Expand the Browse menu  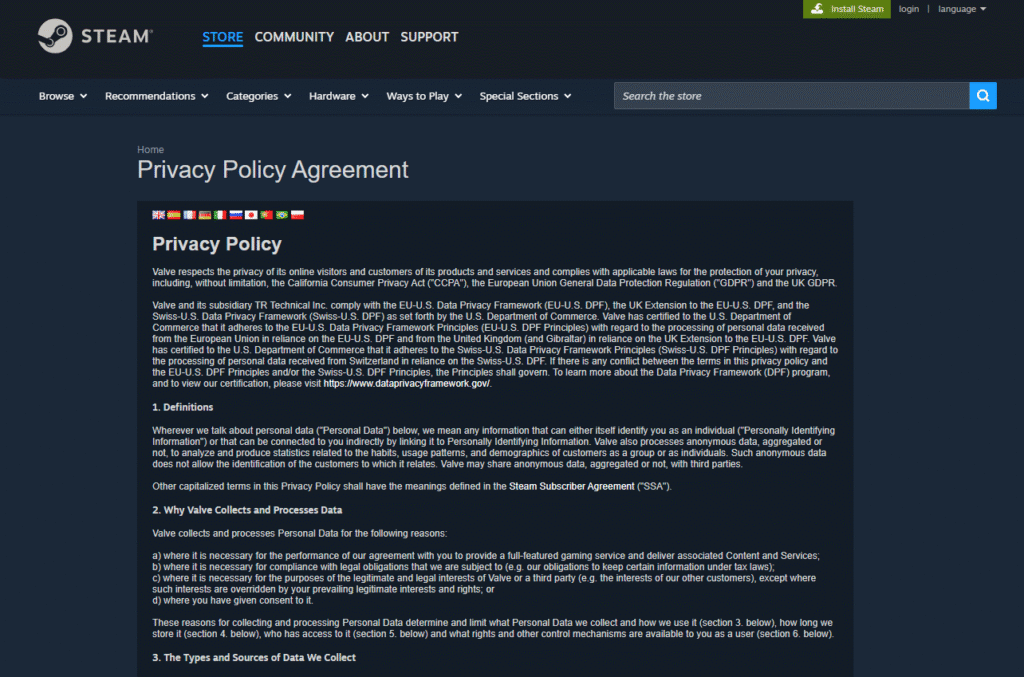pos(62,96)
